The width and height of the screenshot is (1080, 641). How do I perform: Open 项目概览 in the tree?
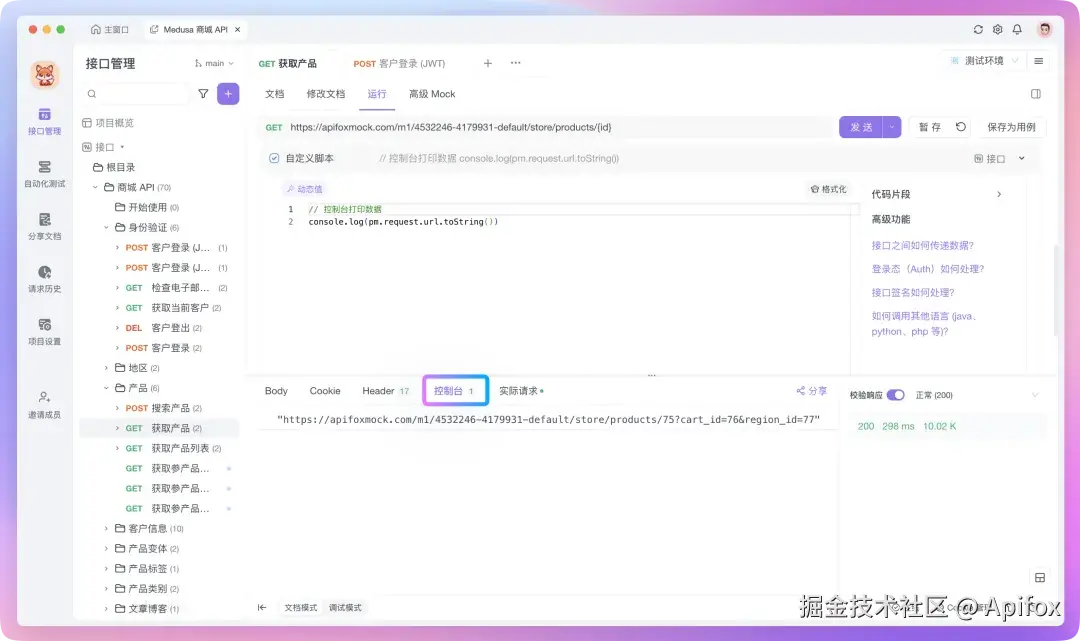point(108,123)
